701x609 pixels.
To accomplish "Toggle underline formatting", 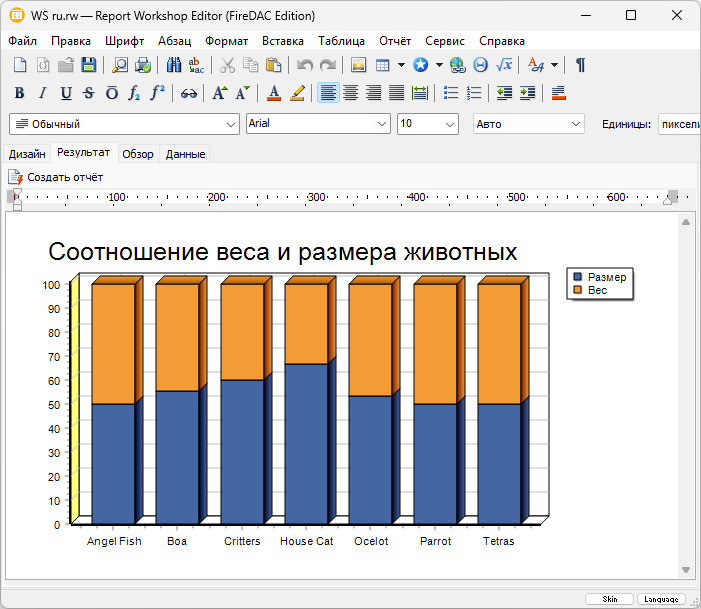I will tap(66, 93).
